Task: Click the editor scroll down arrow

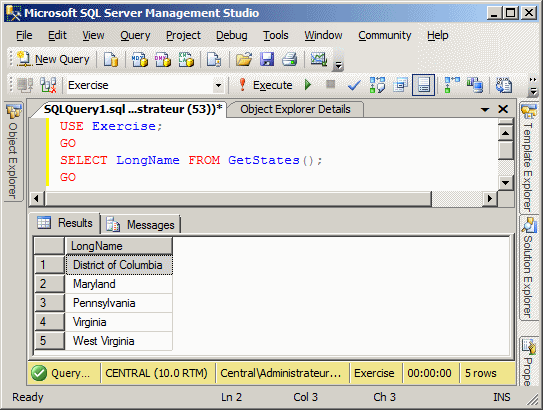Action: click(x=506, y=182)
